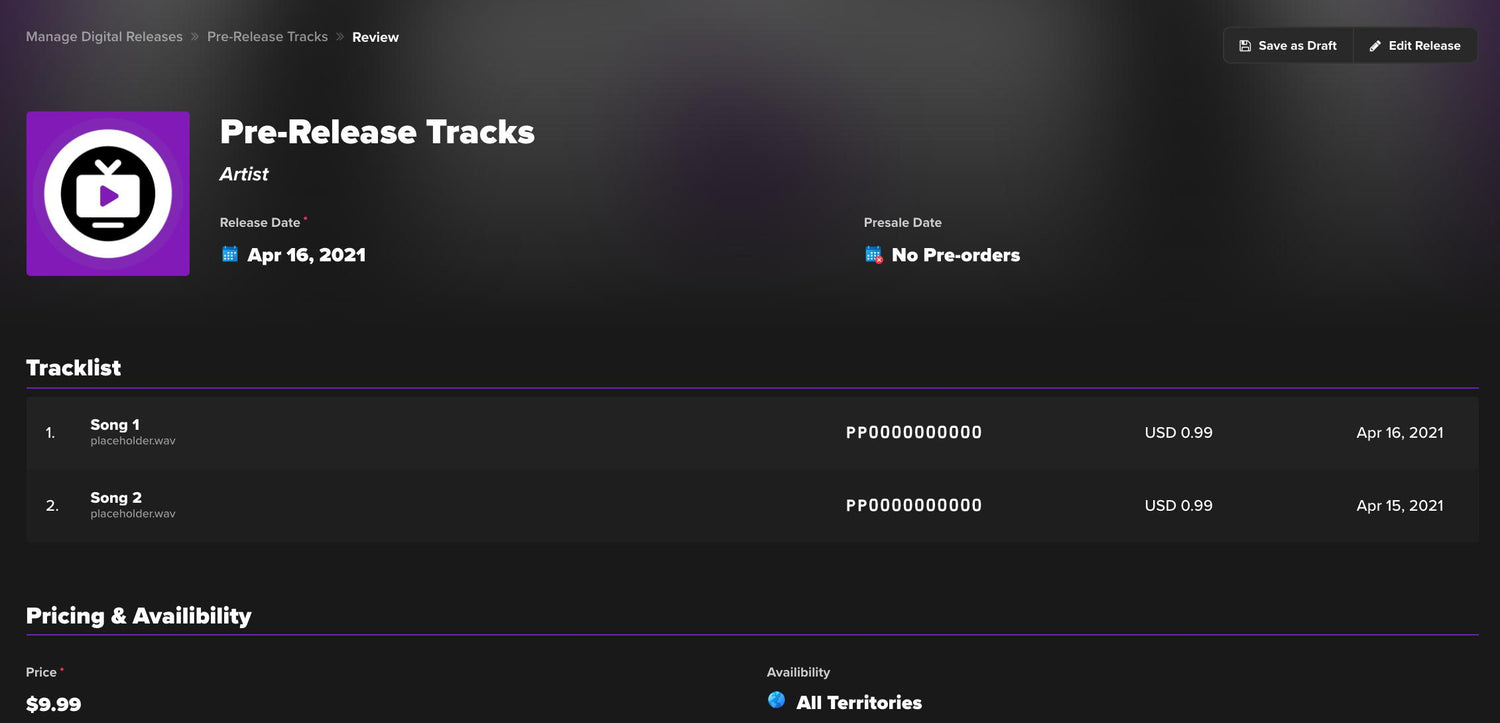Select the Review breadcrumb item

click(375, 37)
